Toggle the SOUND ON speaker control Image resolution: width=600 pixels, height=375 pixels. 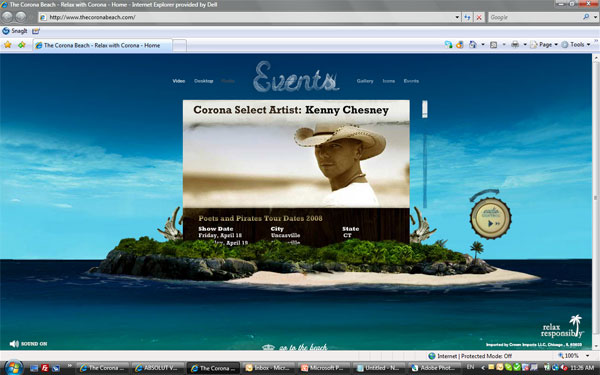point(28,344)
